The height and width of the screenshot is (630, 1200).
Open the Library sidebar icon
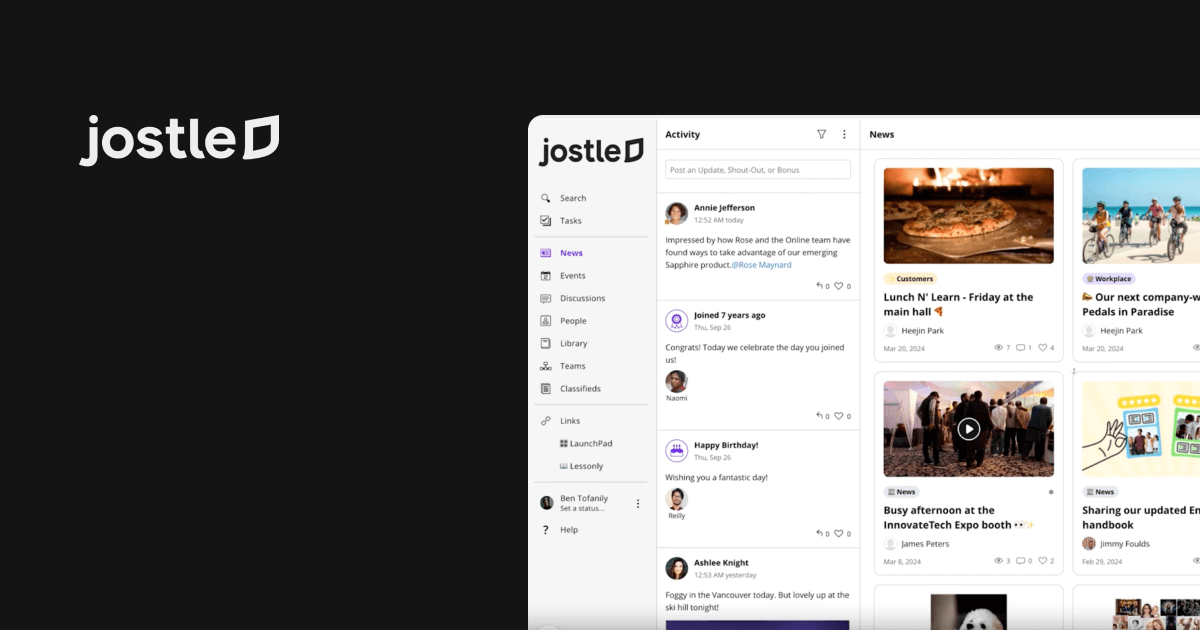[x=546, y=344]
